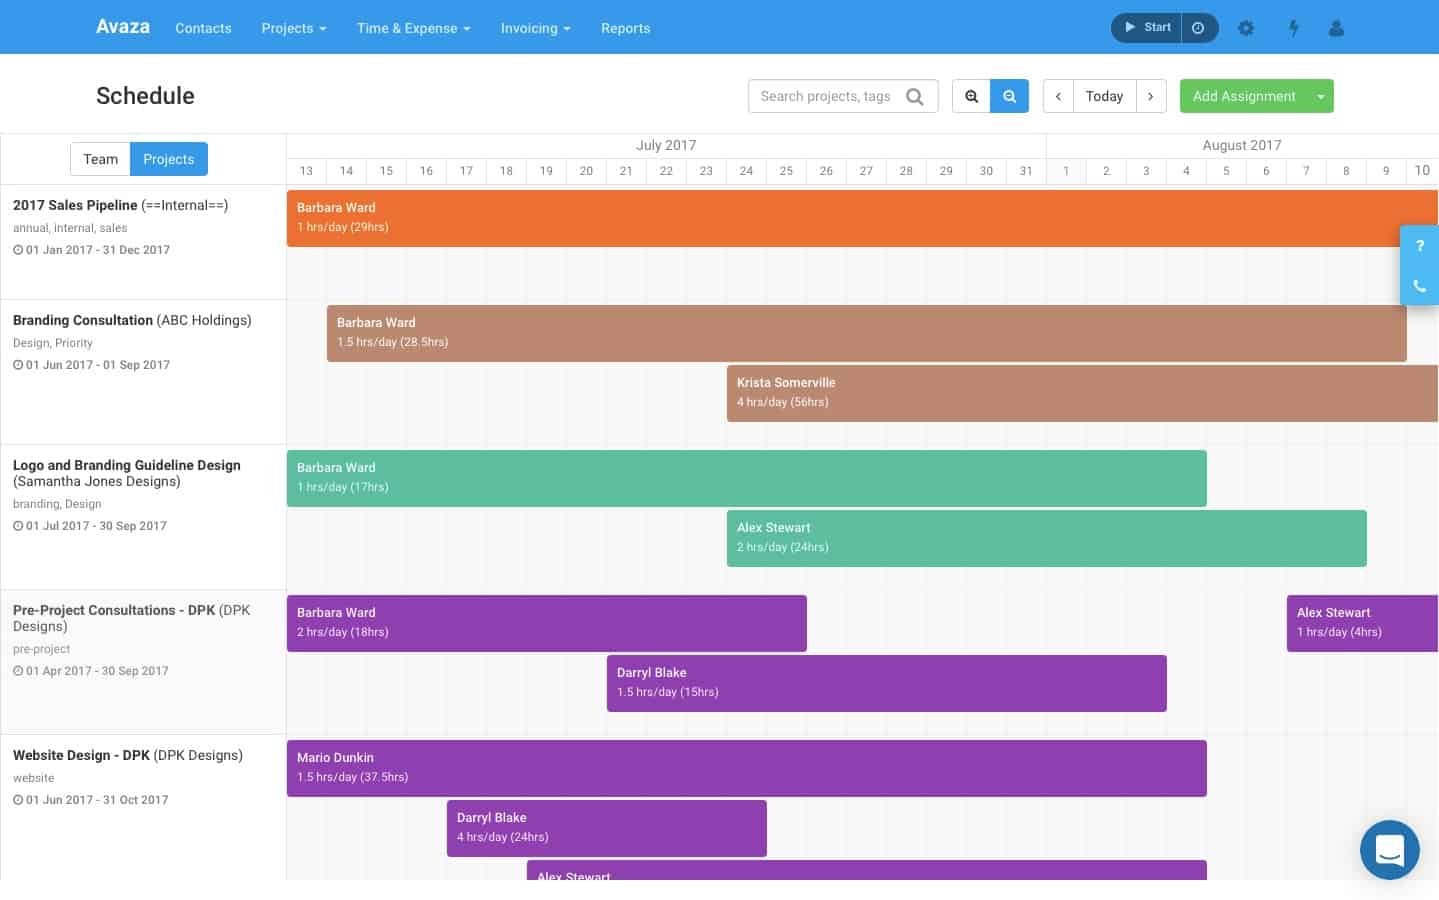
Task: Open the Add Assignment dropdown arrow
Action: pyautogui.click(x=1321, y=96)
